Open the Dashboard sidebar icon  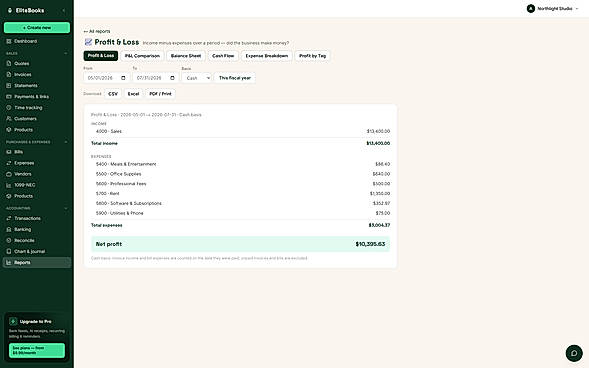pyautogui.click(x=9, y=41)
